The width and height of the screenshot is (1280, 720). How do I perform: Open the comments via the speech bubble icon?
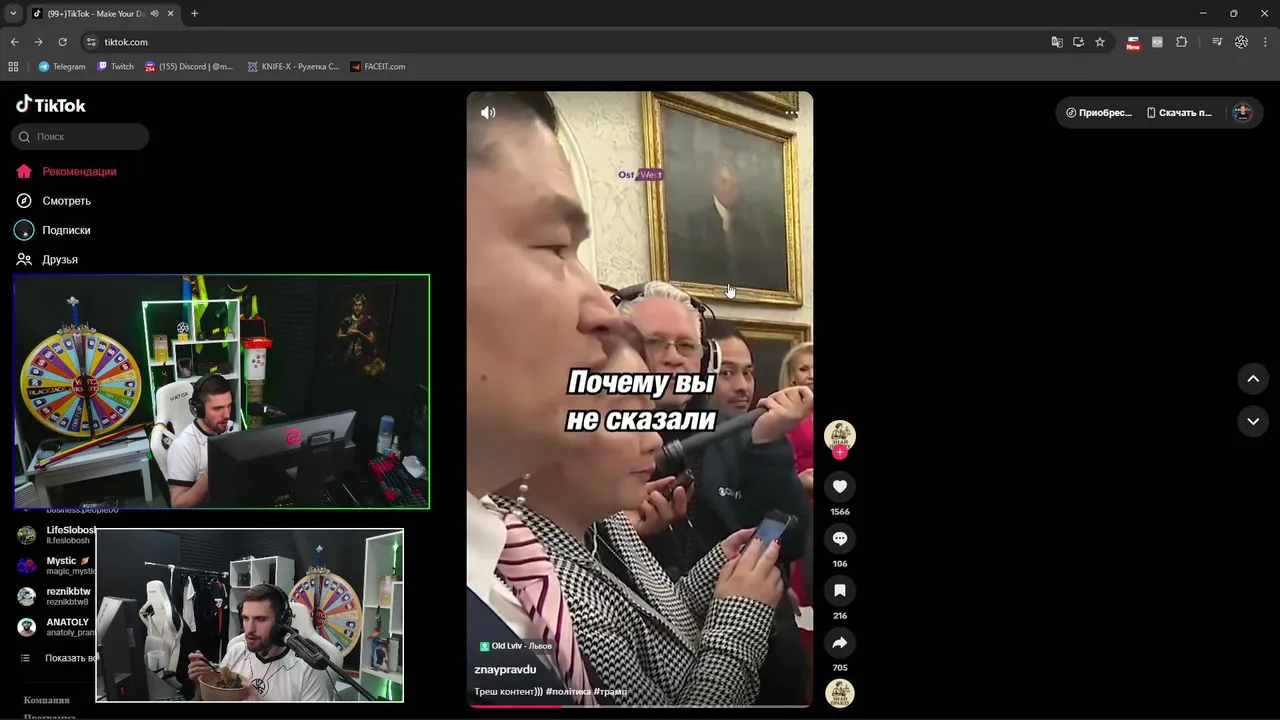pyautogui.click(x=840, y=539)
